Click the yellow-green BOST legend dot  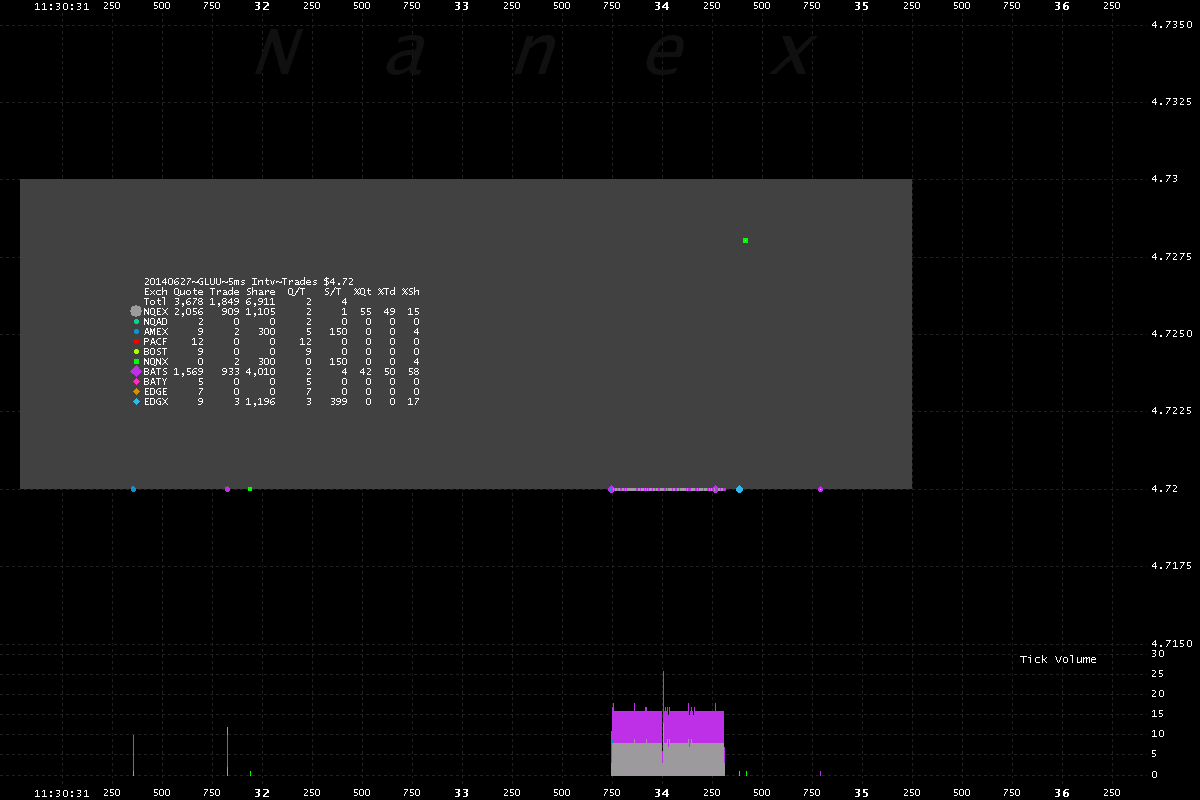click(136, 352)
